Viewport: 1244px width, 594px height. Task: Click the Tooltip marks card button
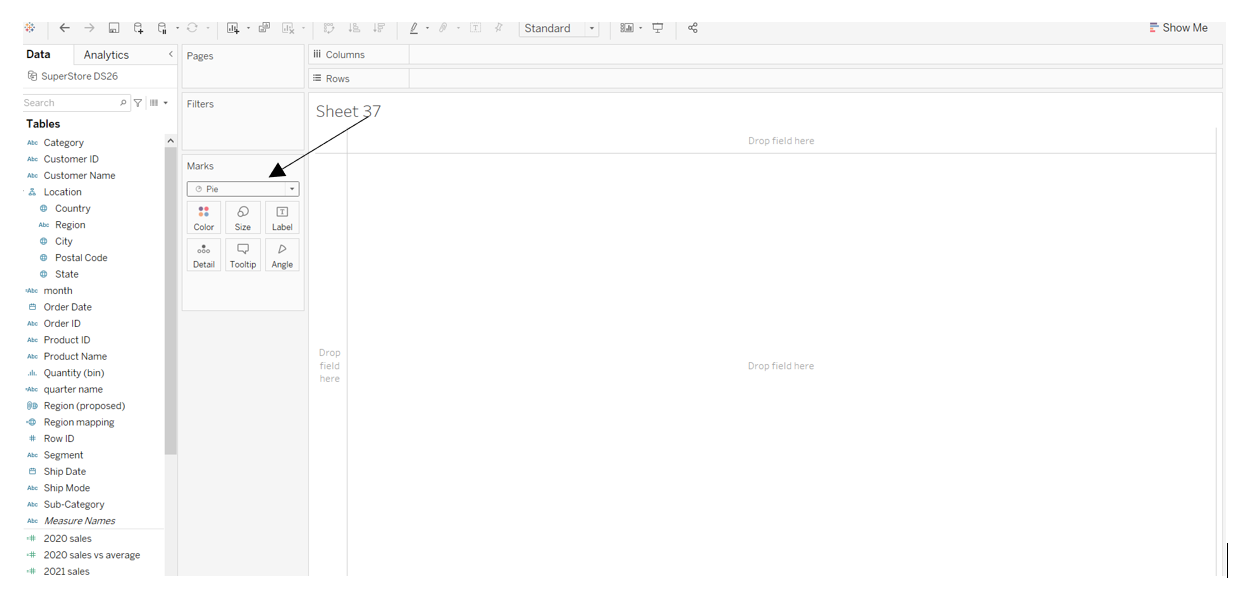click(x=243, y=255)
